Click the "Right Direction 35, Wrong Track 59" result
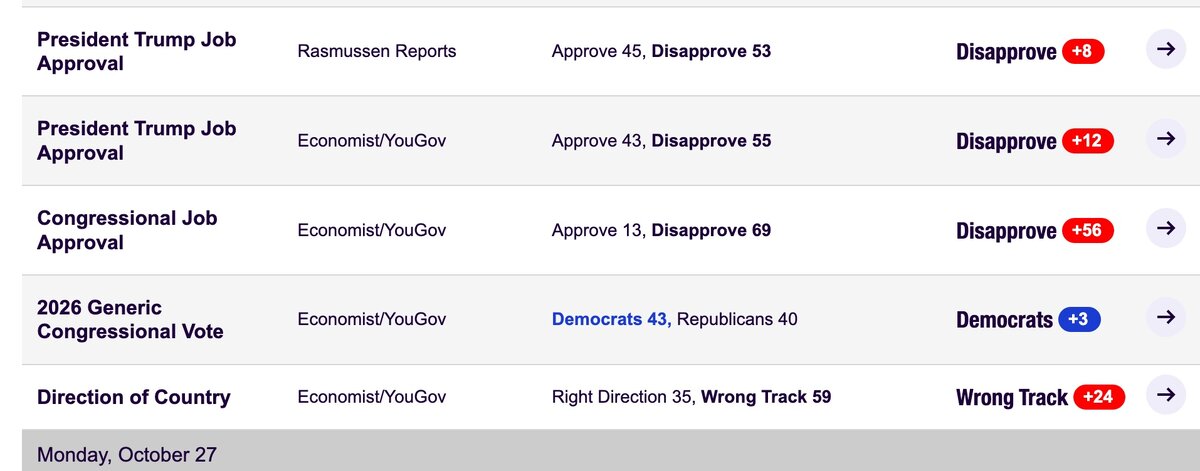Image resolution: width=1200 pixels, height=471 pixels. [691, 397]
